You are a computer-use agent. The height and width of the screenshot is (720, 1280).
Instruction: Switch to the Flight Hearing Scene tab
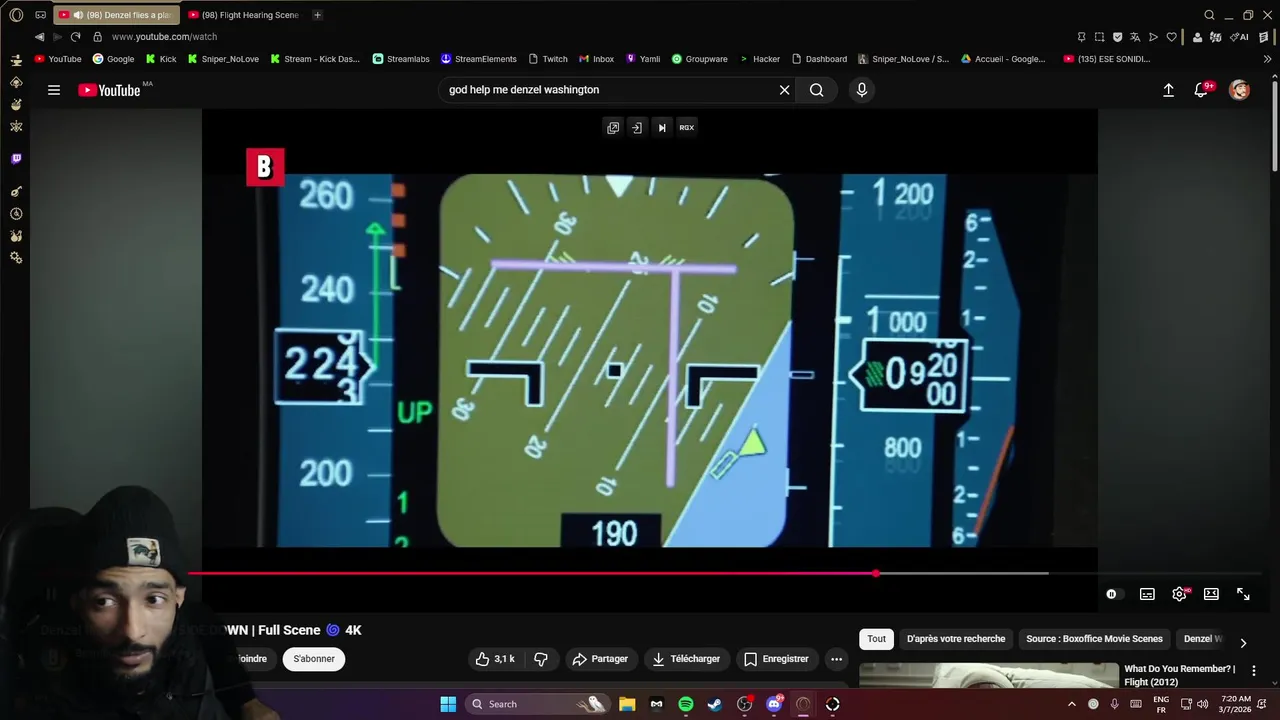coord(244,15)
